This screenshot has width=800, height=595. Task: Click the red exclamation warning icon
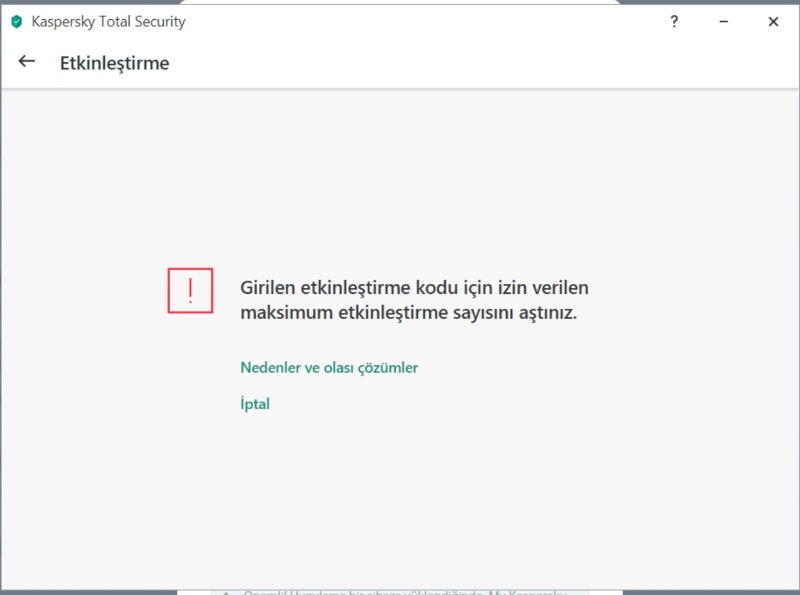pos(190,290)
